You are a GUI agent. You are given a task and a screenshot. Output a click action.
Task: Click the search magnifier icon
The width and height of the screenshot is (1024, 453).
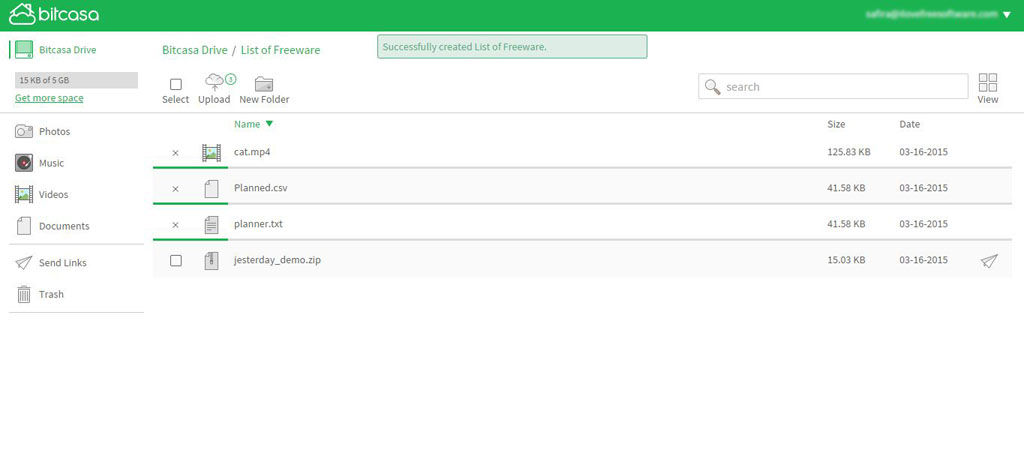(713, 87)
